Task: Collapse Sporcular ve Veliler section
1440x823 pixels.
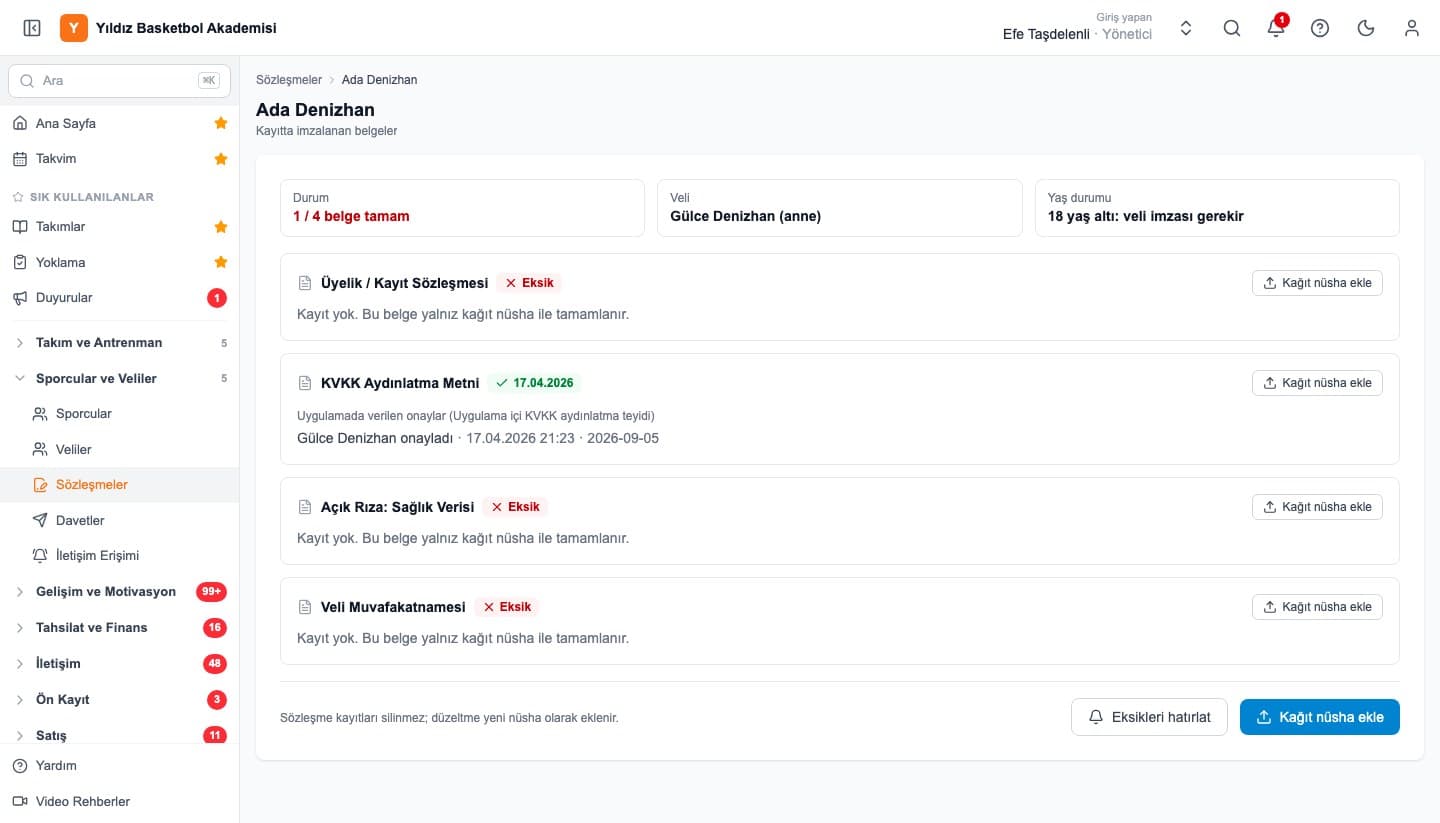Action: pyautogui.click(x=119, y=379)
